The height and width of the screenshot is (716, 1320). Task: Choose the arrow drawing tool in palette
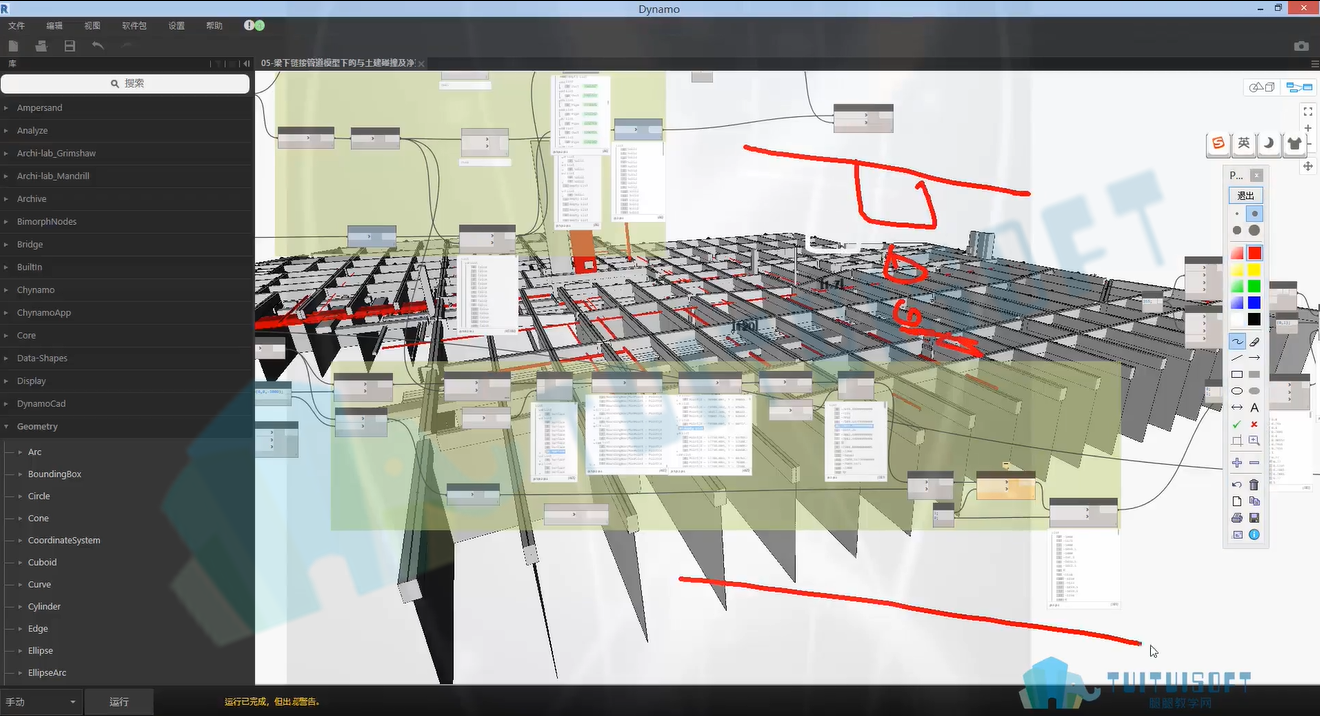coord(1254,358)
